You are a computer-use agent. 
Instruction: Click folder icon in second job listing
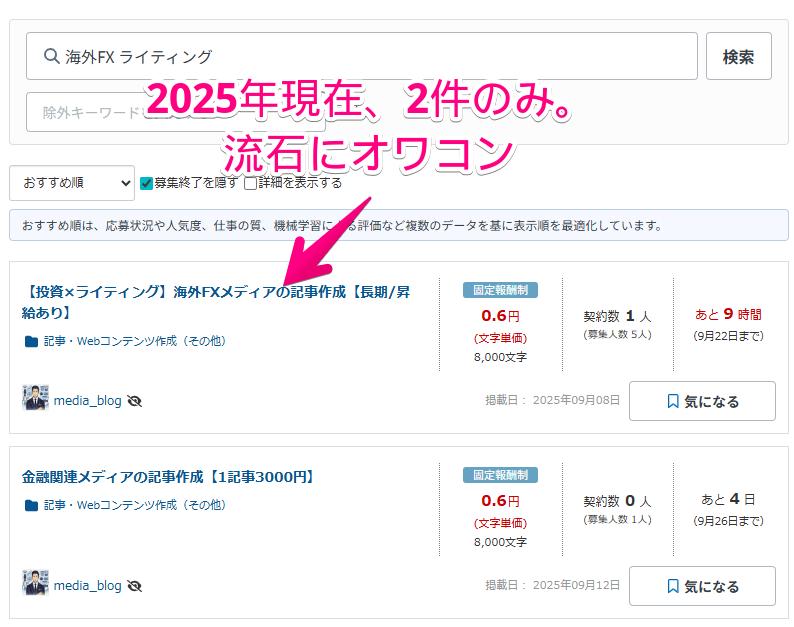click(x=31, y=505)
